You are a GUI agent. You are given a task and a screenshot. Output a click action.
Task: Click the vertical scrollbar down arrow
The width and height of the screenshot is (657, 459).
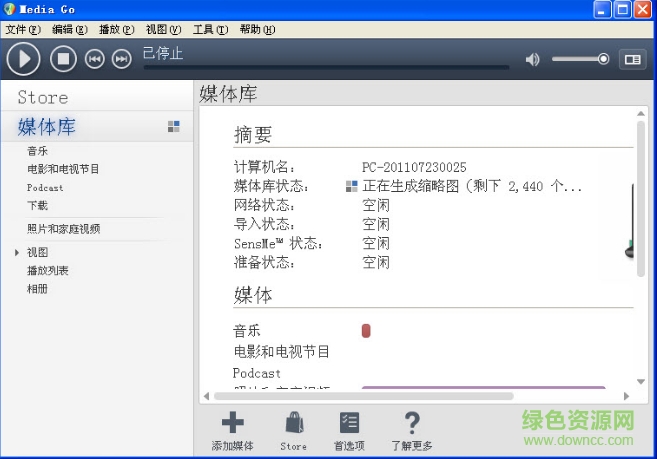coord(641,381)
